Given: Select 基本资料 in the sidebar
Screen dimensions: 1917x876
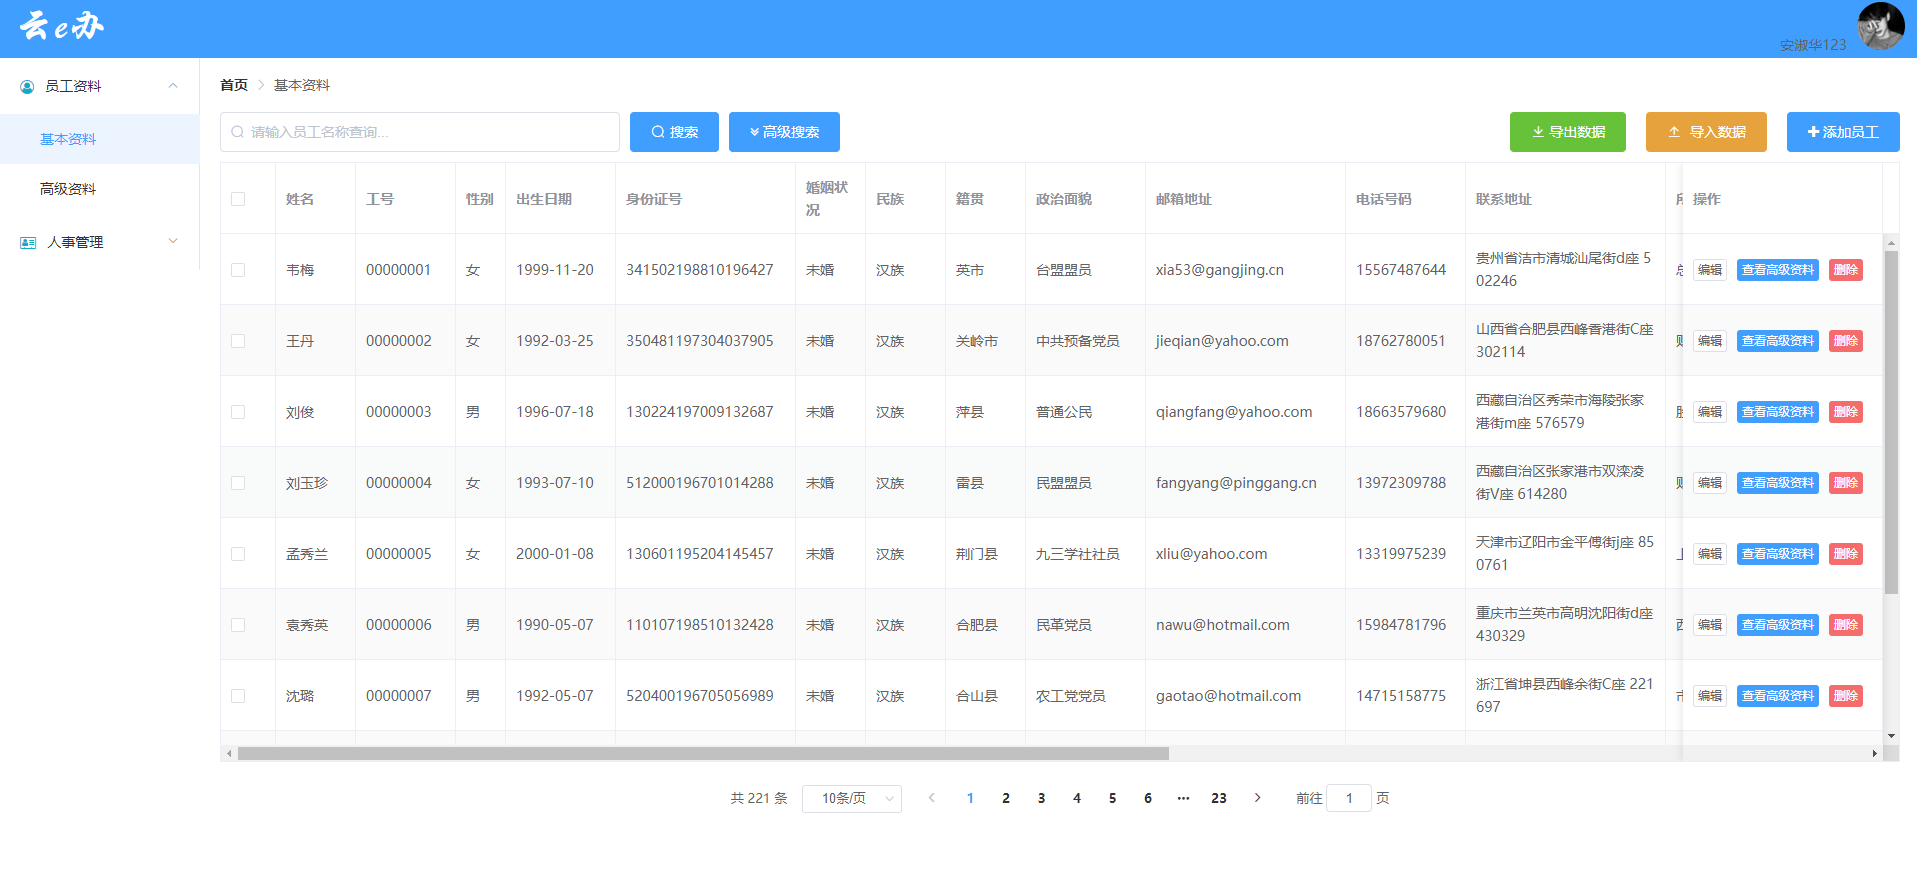Looking at the screenshot, I should (x=99, y=139).
